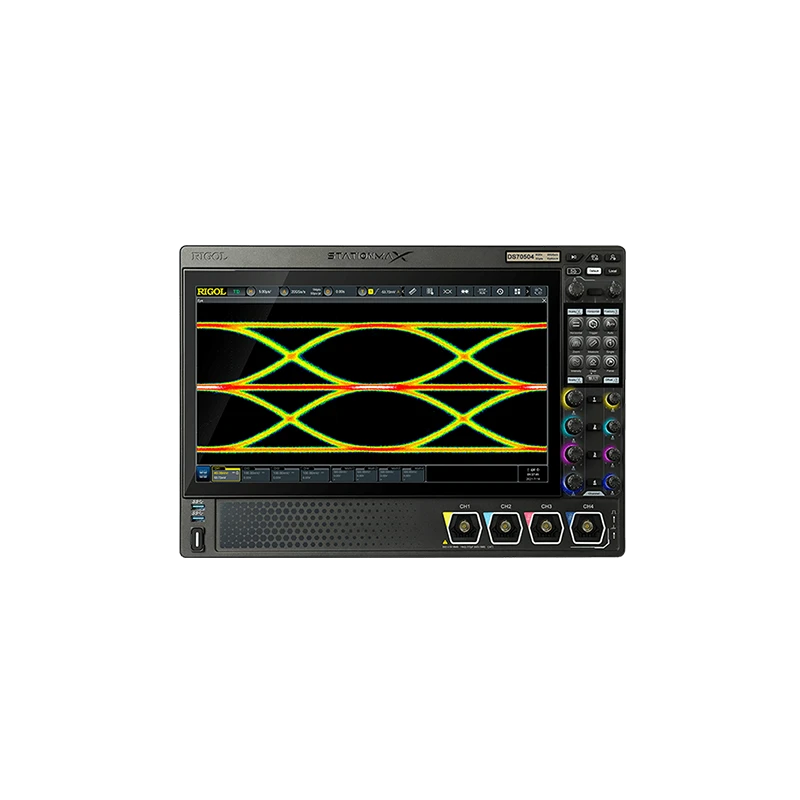Viewport: 800px width, 800px height.
Task: Open the window layout grid icon
Action: [x=519, y=288]
